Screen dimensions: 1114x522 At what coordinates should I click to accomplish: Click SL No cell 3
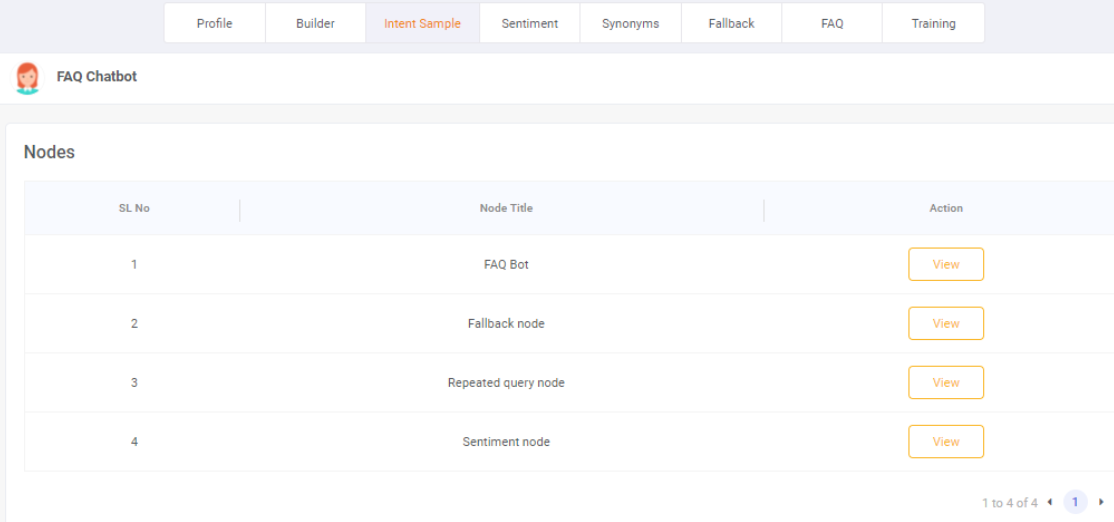pos(134,382)
